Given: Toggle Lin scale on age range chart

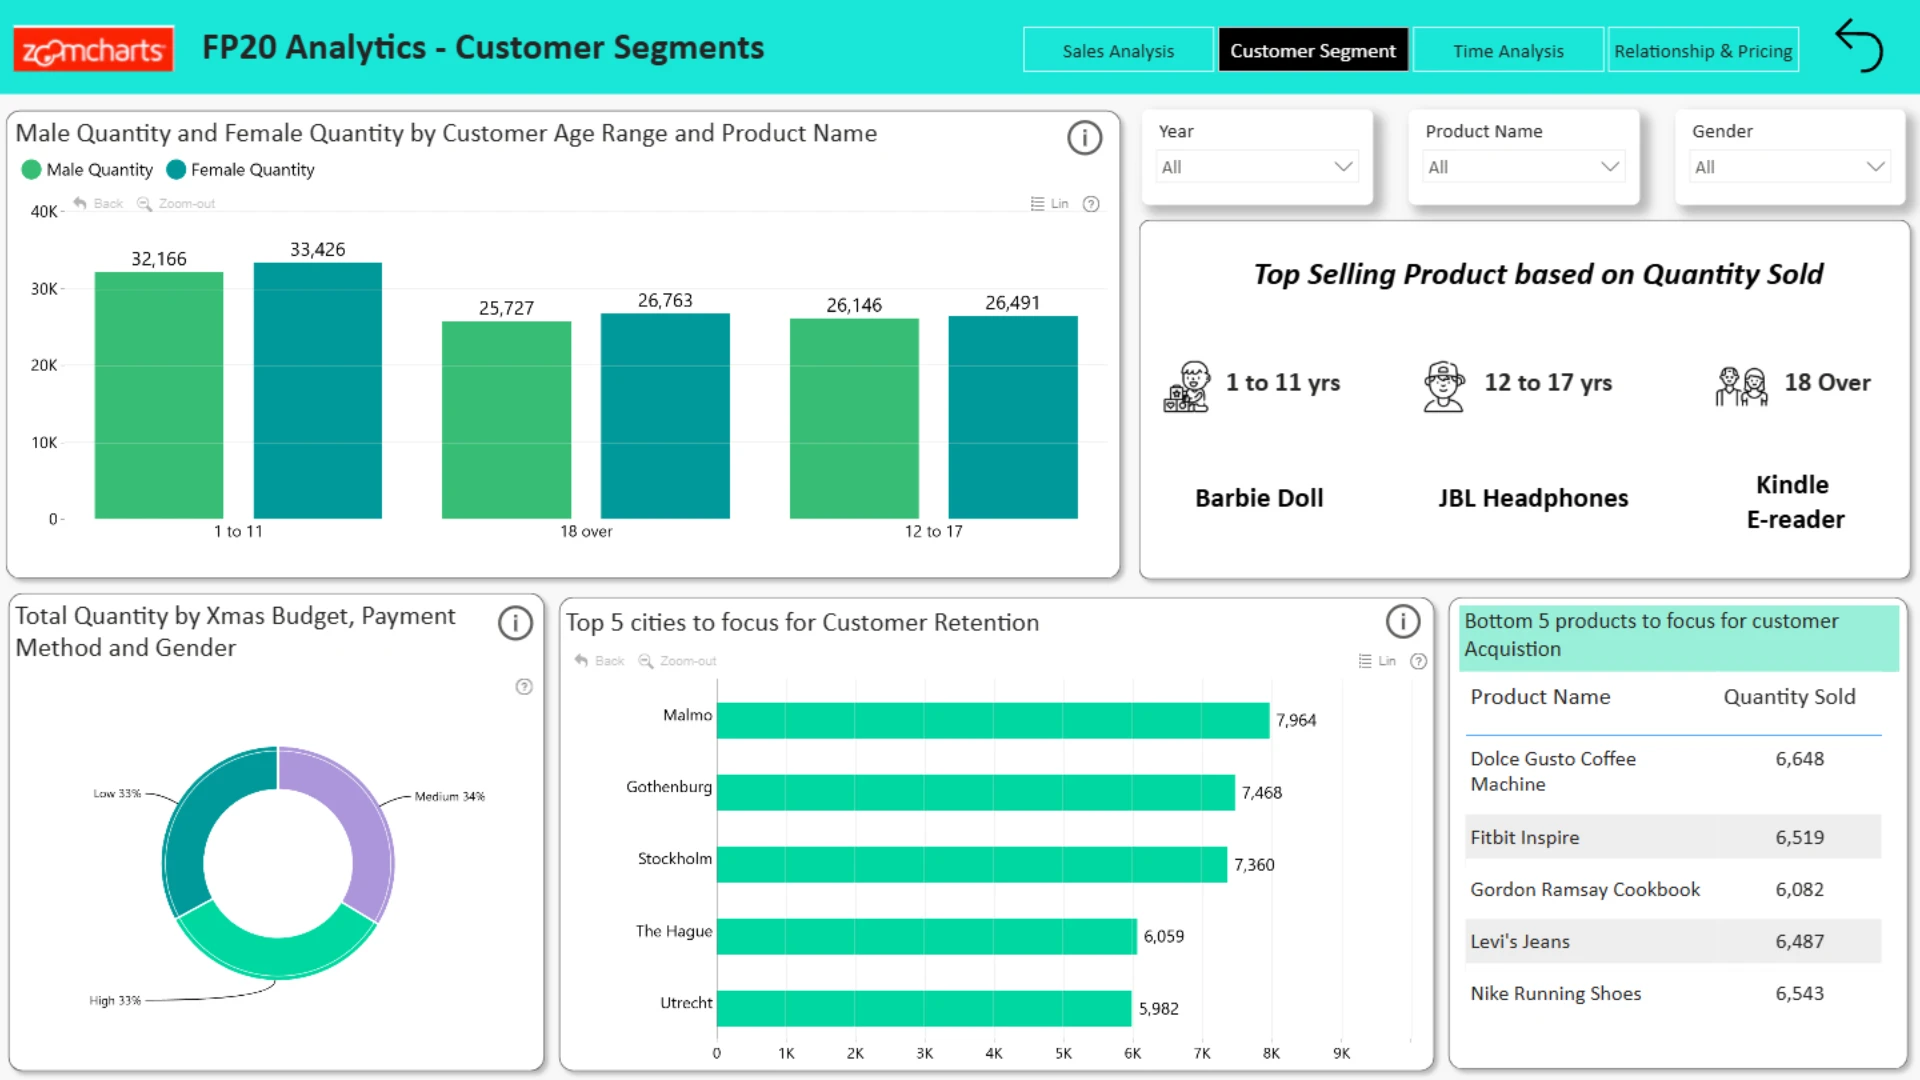Looking at the screenshot, I should point(1050,204).
